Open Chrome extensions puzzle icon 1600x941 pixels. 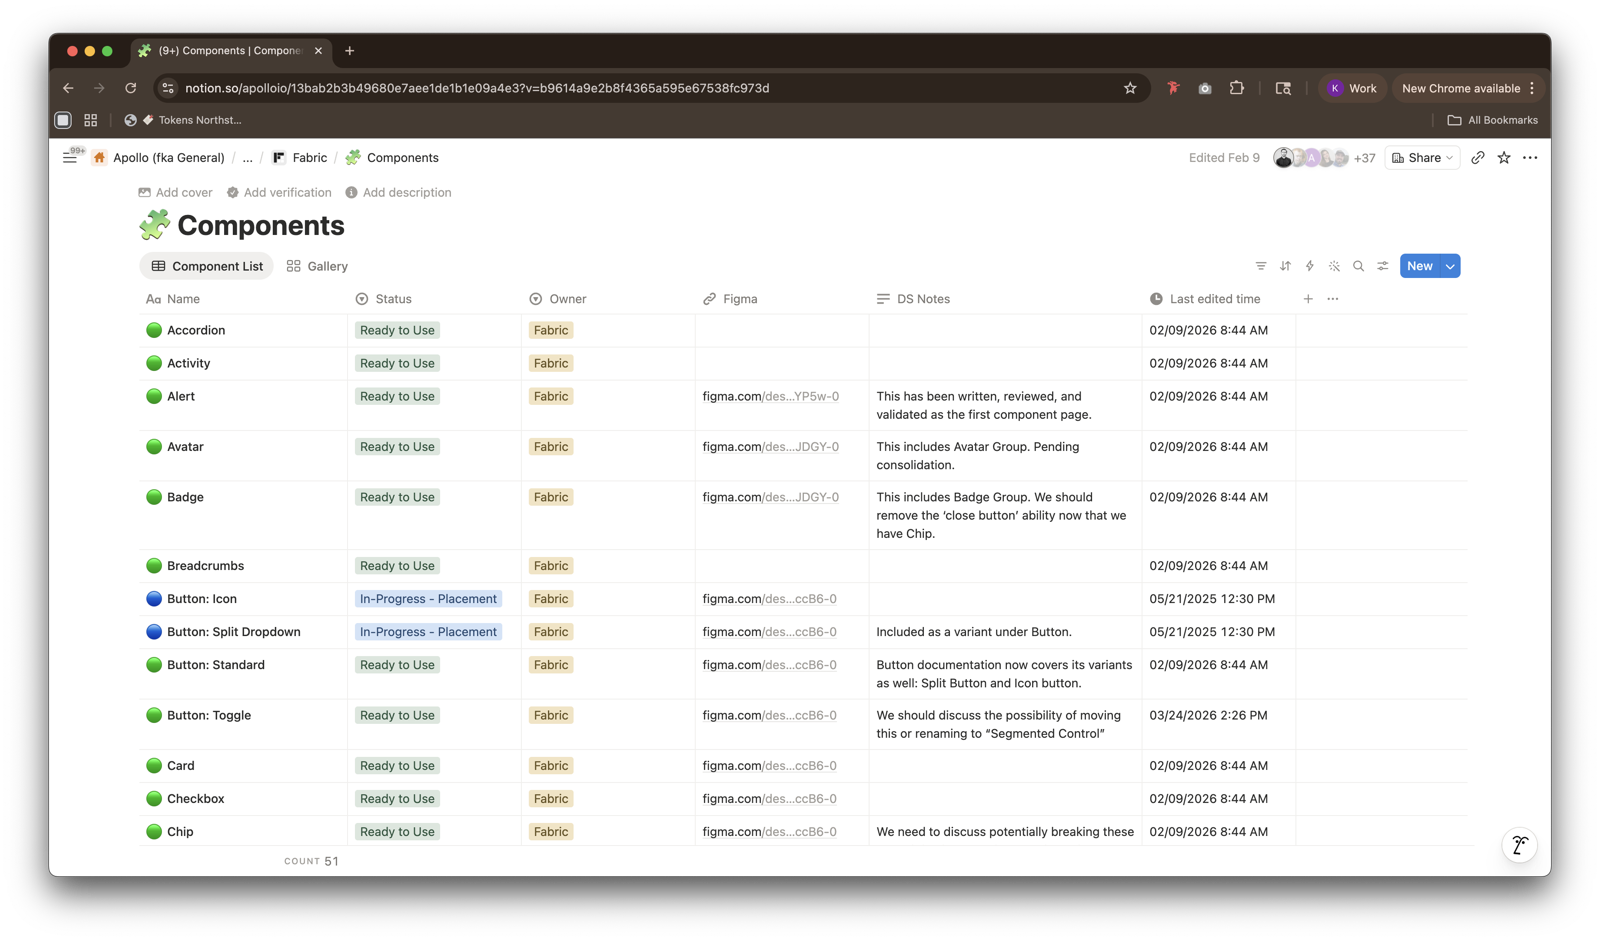(x=1237, y=88)
